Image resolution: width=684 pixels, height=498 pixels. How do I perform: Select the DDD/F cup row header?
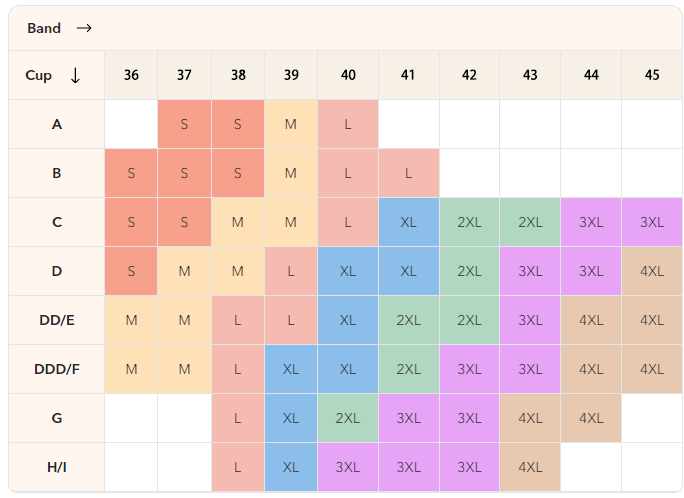pos(57,369)
